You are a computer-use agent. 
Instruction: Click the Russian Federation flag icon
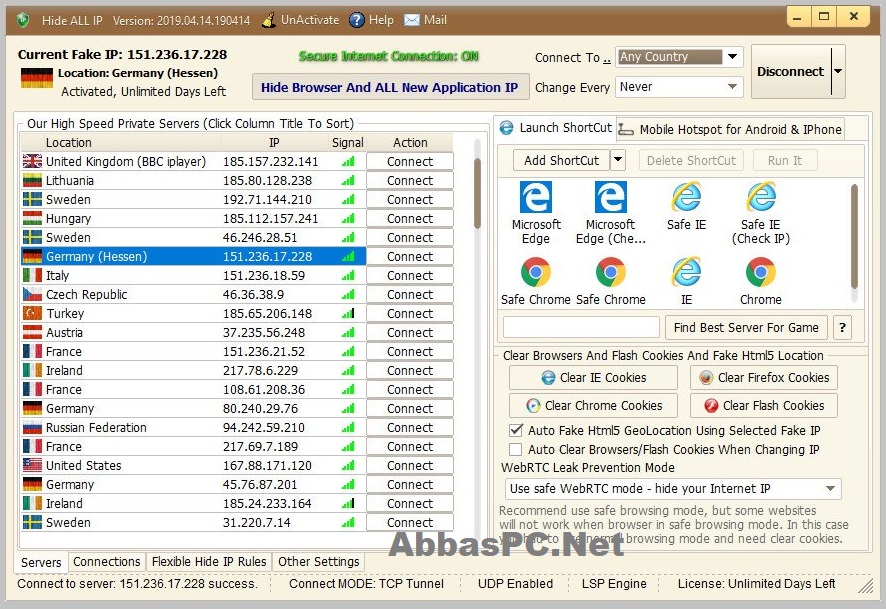tap(32, 428)
